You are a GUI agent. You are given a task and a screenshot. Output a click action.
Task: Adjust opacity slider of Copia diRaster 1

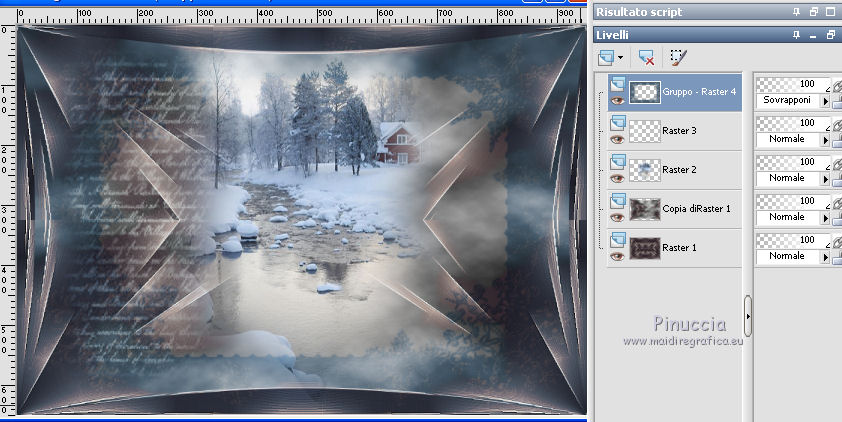(793, 201)
